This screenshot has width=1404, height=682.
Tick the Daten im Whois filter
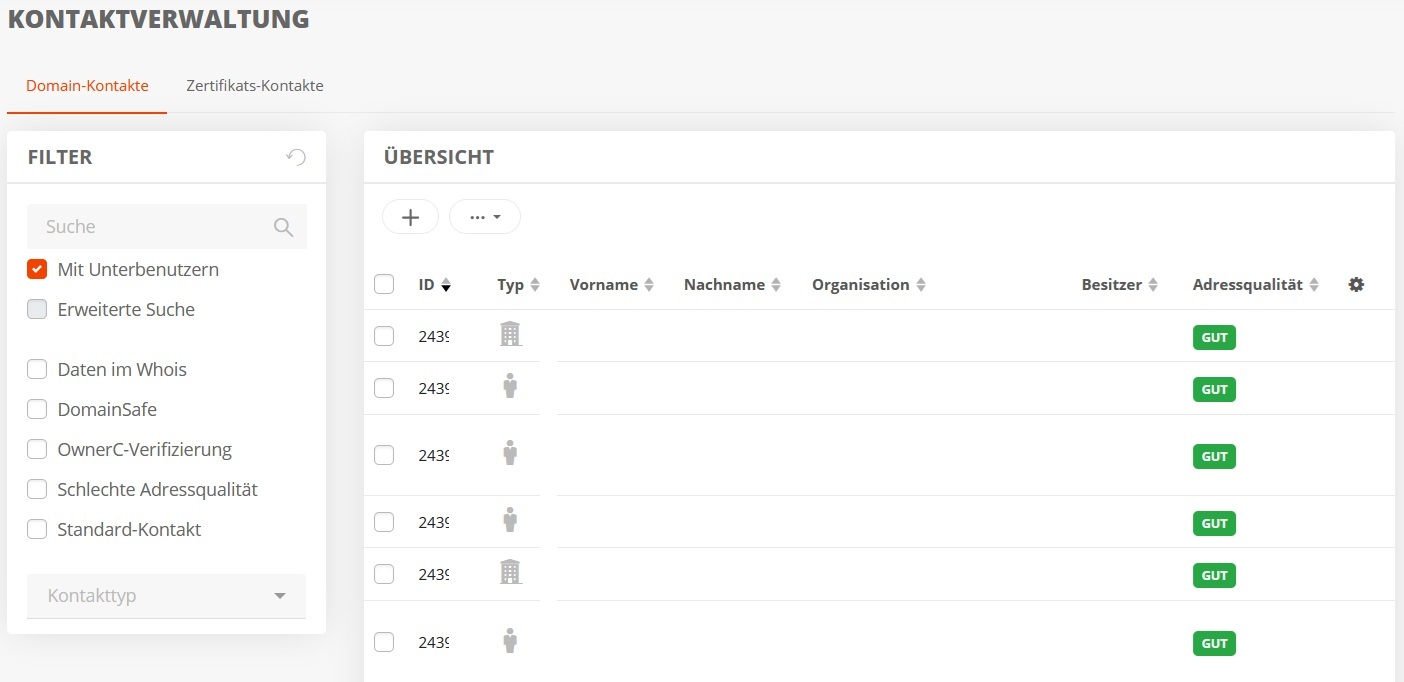point(37,369)
